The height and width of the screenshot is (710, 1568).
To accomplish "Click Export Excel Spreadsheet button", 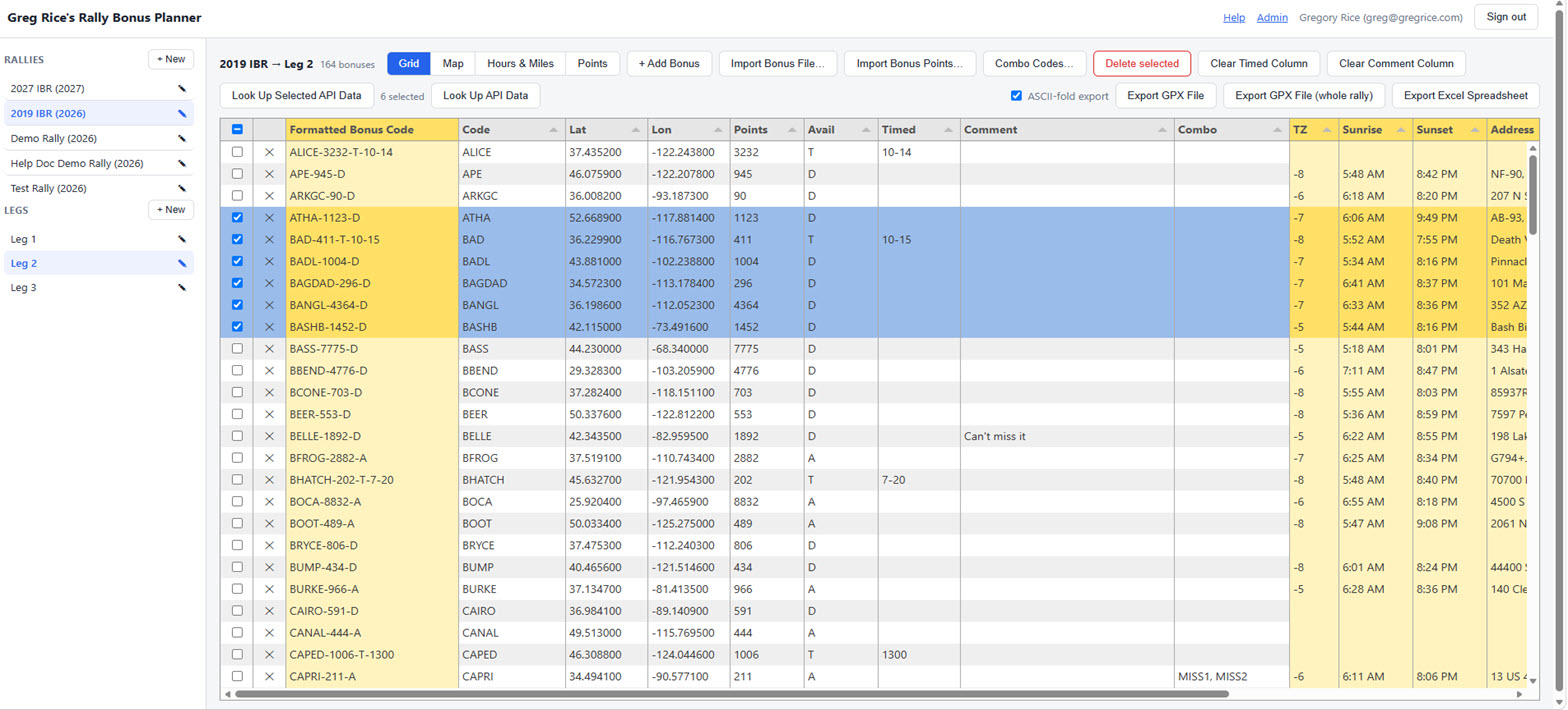I will 1465,96.
